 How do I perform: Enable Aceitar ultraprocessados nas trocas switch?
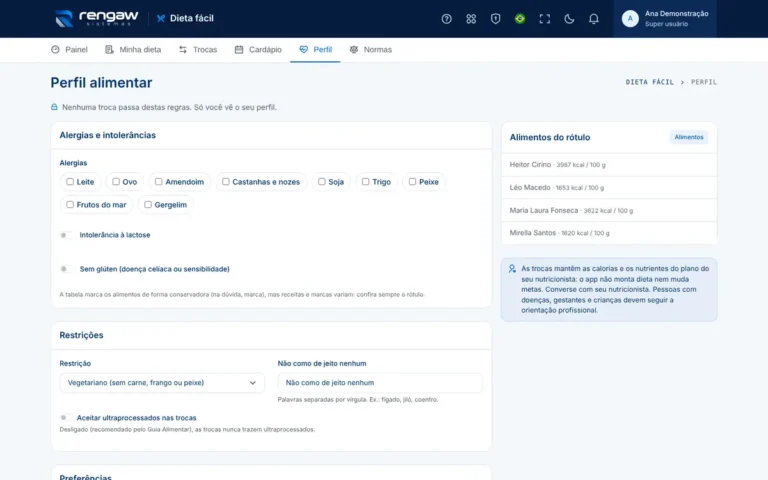pyautogui.click(x=66, y=418)
